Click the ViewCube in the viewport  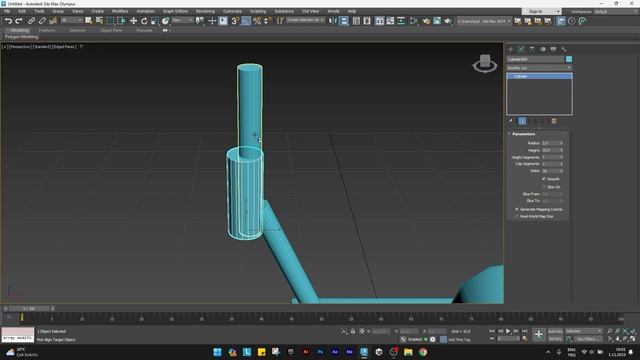485,63
